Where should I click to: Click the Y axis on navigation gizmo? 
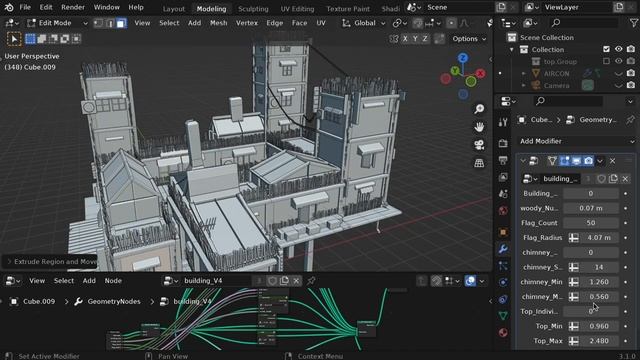[x=455, y=71]
